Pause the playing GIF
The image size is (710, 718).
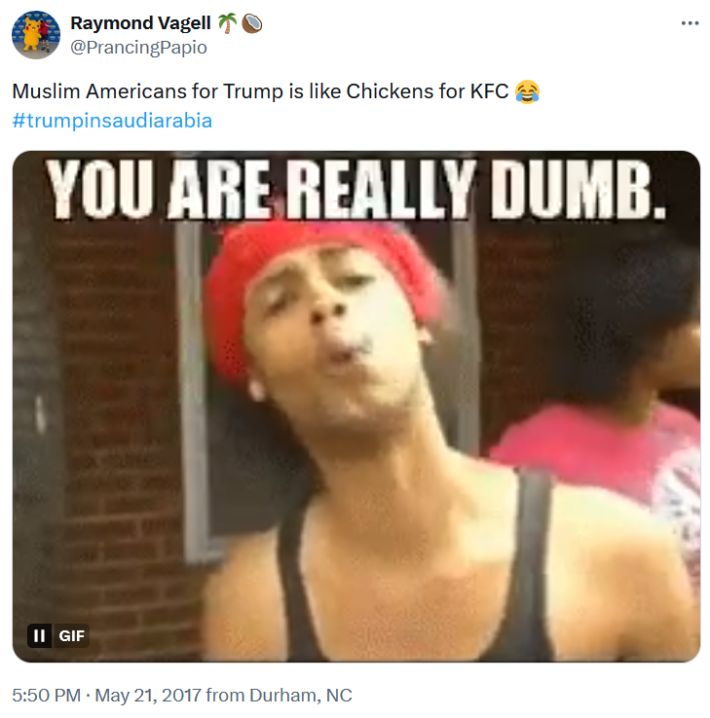[40, 635]
